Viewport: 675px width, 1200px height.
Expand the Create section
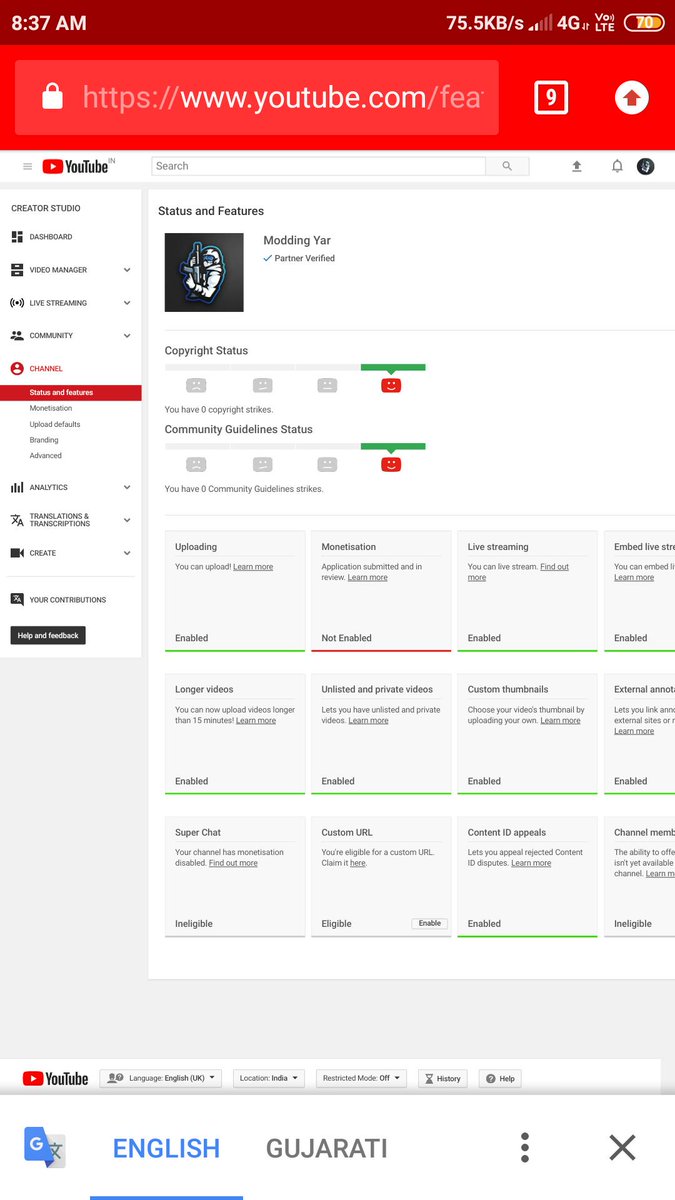click(127, 553)
